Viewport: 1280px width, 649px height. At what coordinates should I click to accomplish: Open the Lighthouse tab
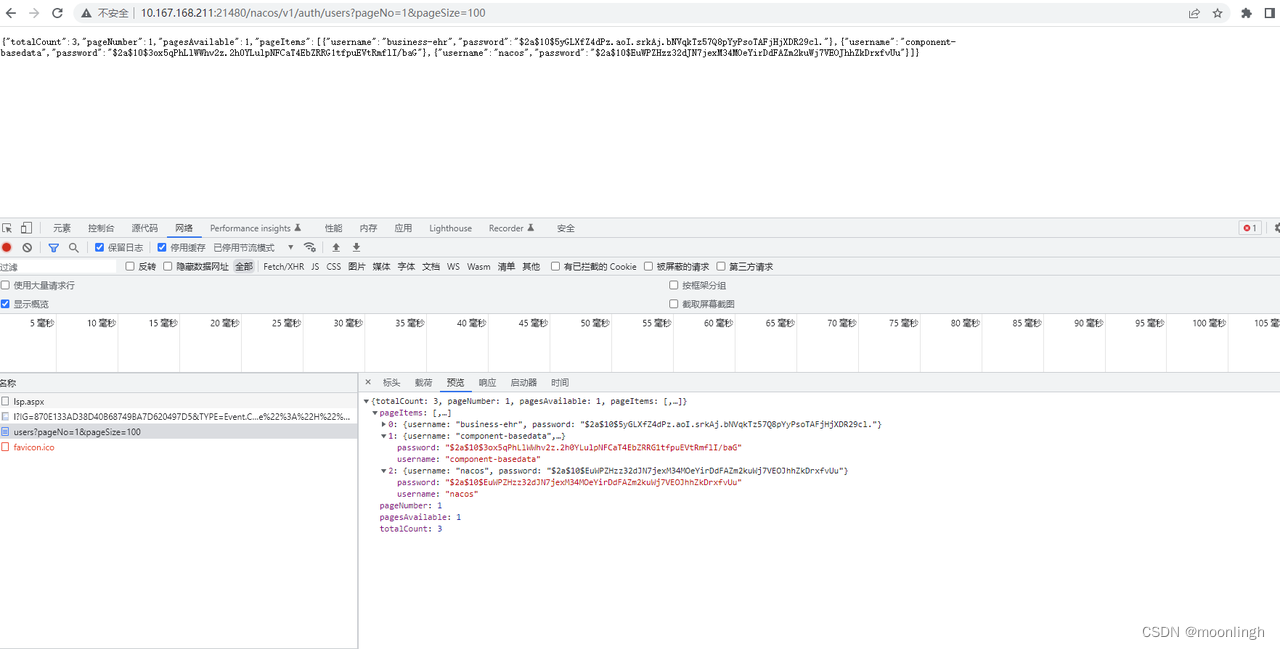pos(450,228)
